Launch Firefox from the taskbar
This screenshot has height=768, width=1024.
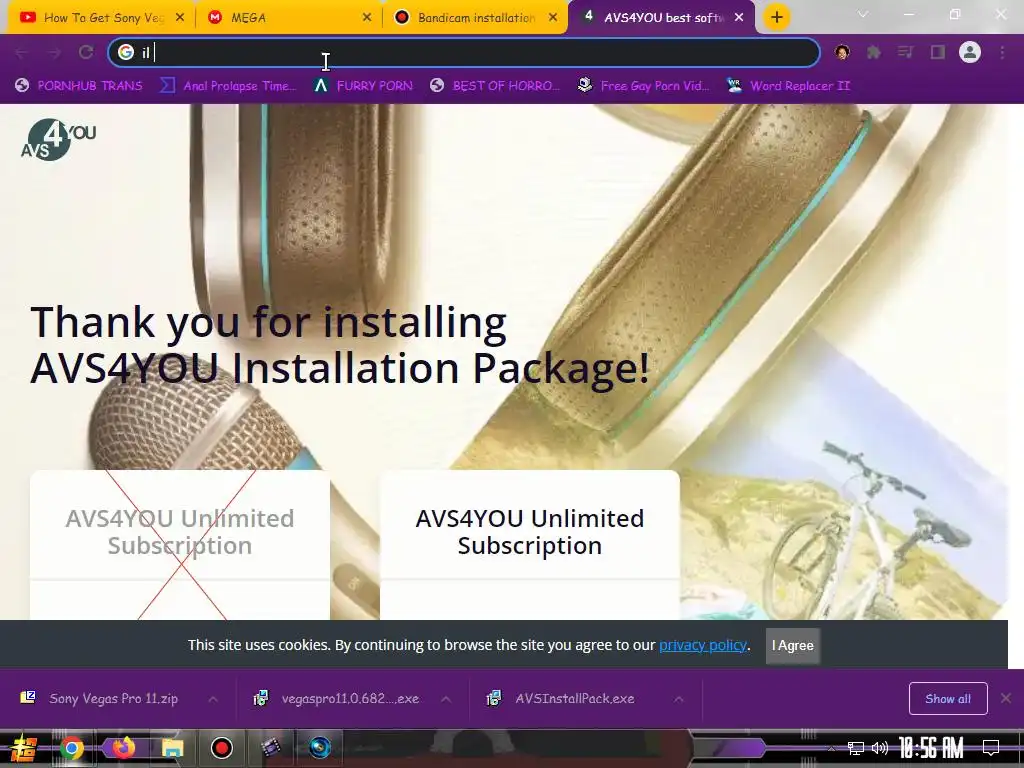(x=122, y=748)
